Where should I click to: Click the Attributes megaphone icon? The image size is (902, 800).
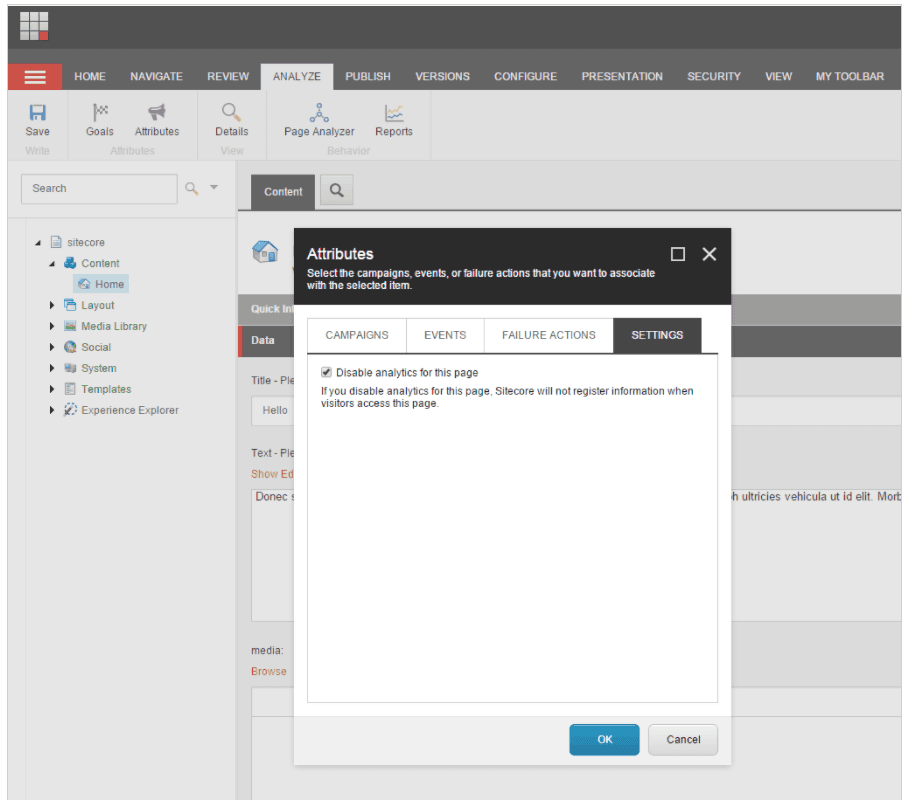(157, 114)
